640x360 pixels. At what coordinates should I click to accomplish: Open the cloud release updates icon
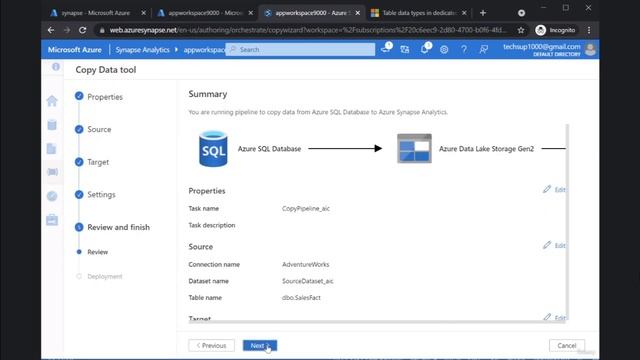(x=386, y=49)
